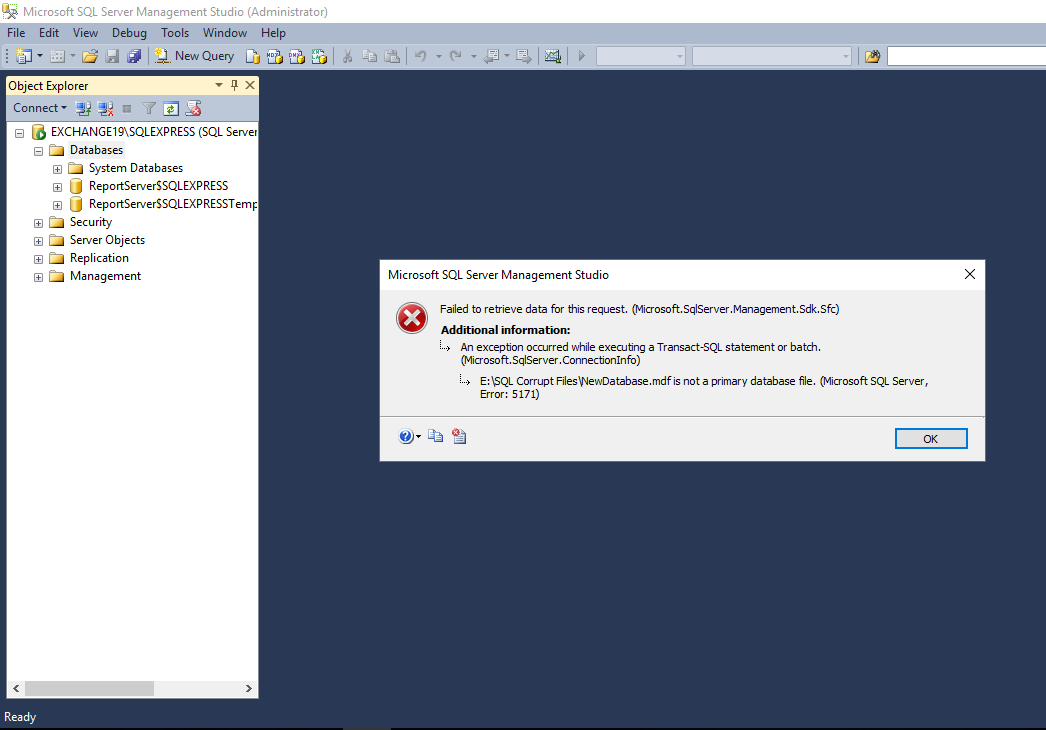This screenshot has width=1046, height=730.
Task: Copy the error message text icon
Action: (x=436, y=436)
